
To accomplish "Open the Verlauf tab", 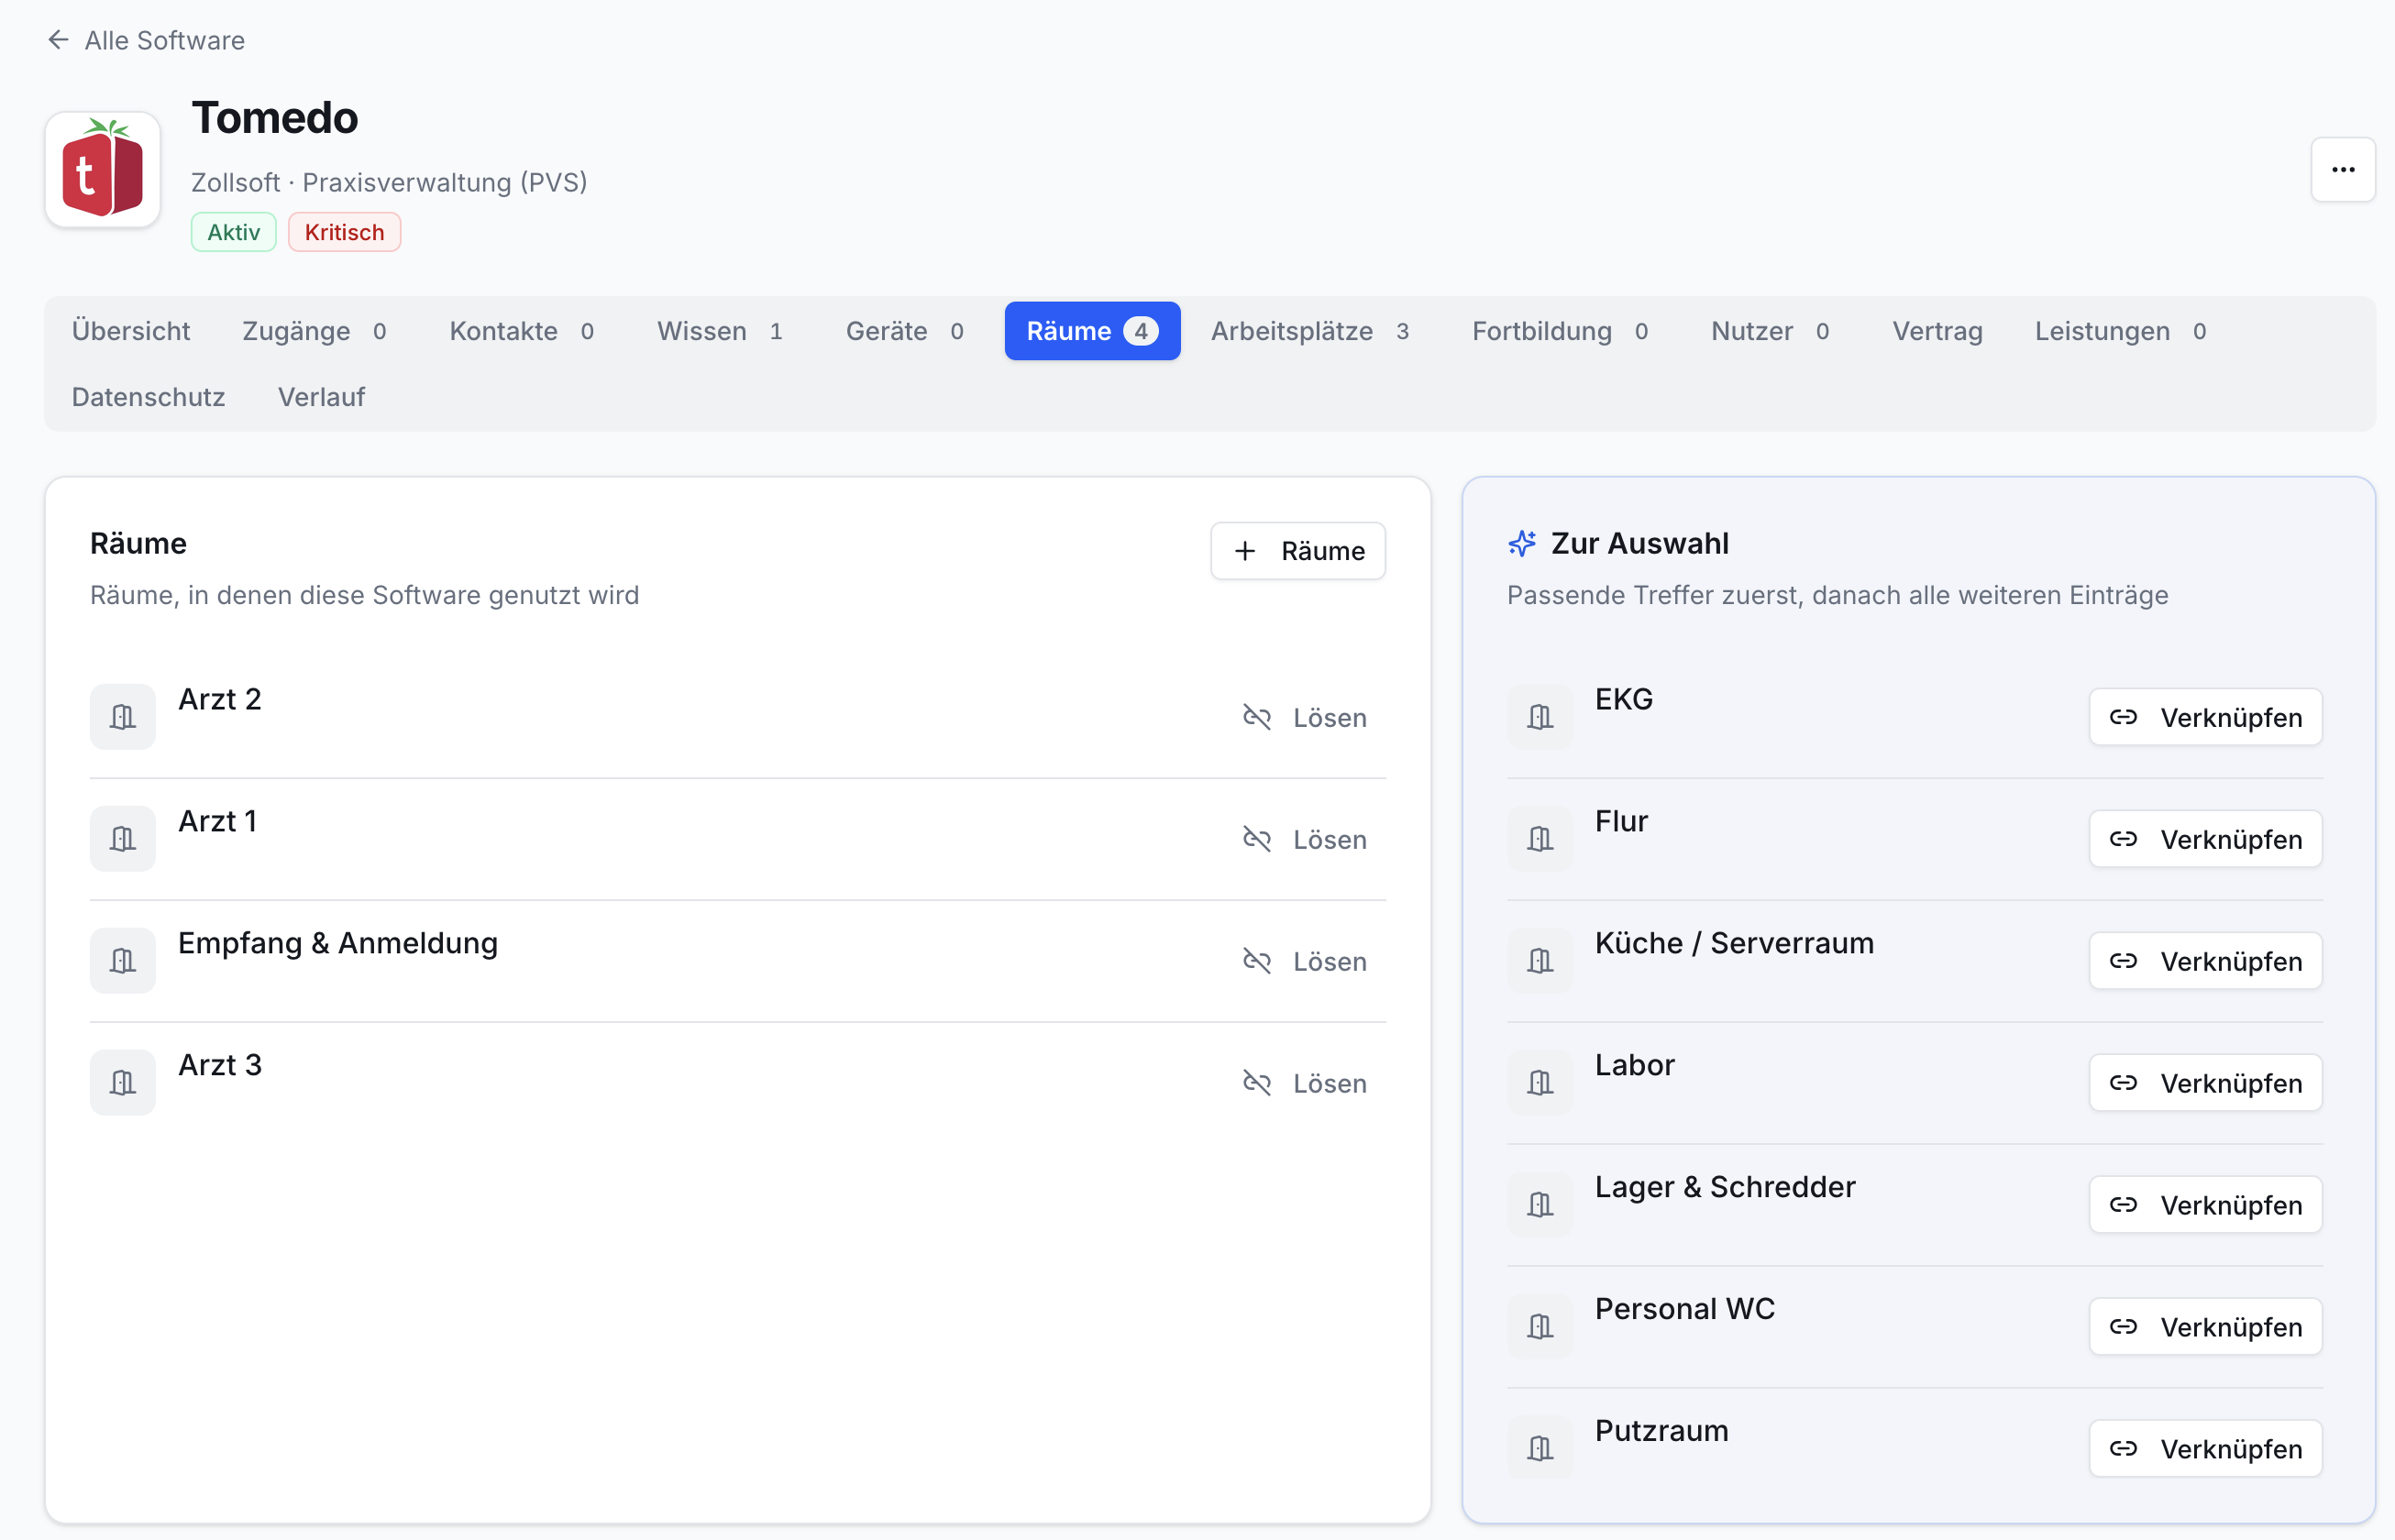I will [x=321, y=397].
